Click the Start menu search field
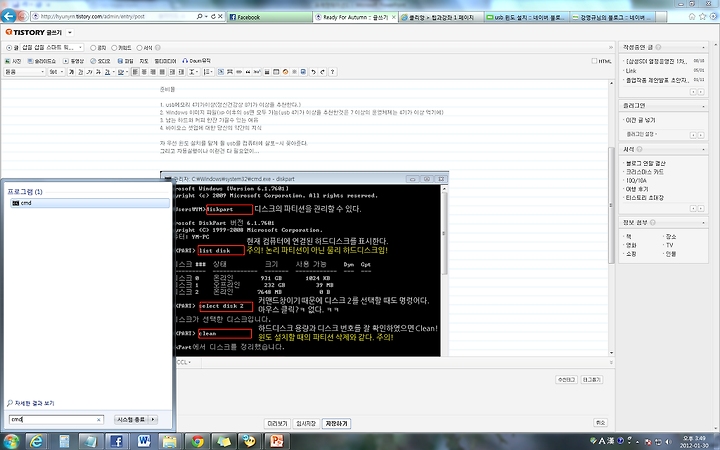The image size is (720, 450). 56,420
